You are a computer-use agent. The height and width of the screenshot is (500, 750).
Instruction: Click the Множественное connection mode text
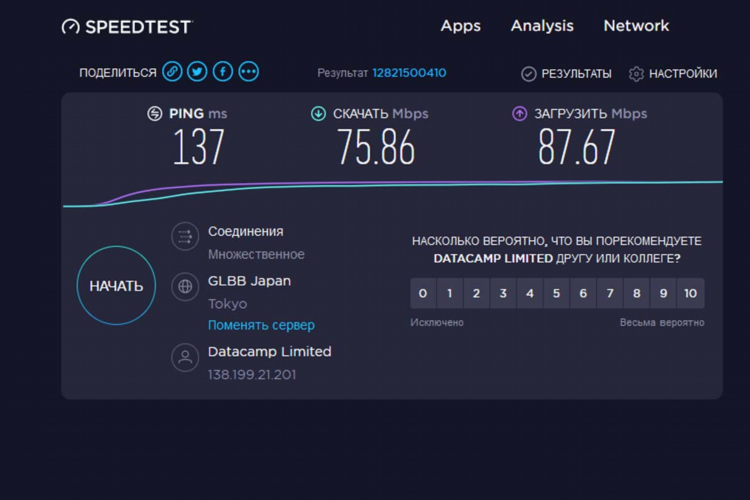(256, 255)
